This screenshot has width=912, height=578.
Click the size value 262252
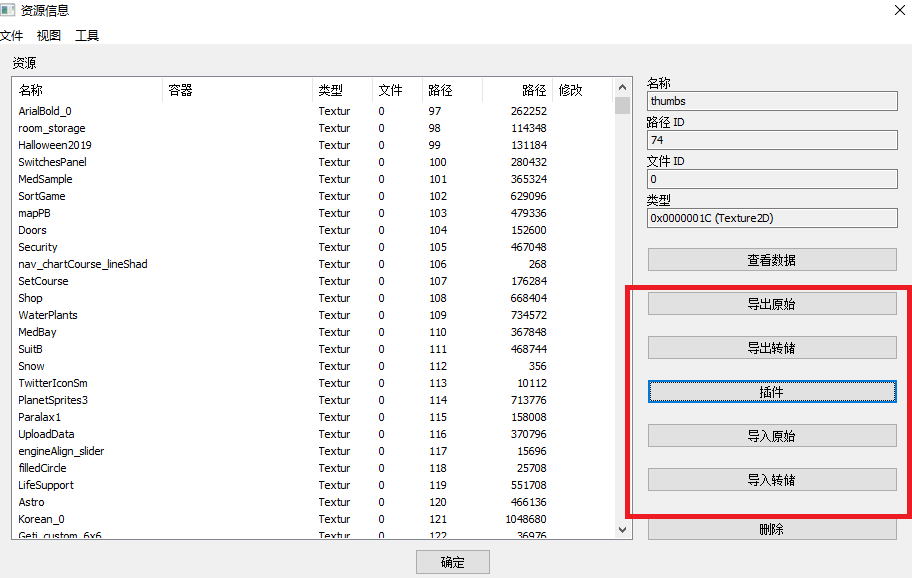pos(529,111)
